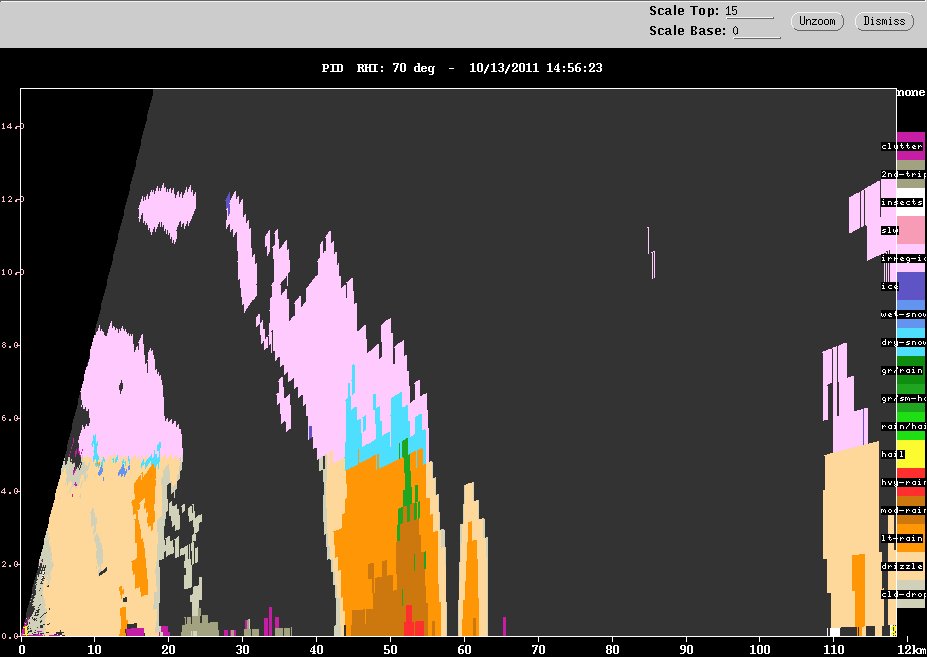This screenshot has height=657, width=927.
Task: Click the ice purple legend color
Action: click(910, 286)
